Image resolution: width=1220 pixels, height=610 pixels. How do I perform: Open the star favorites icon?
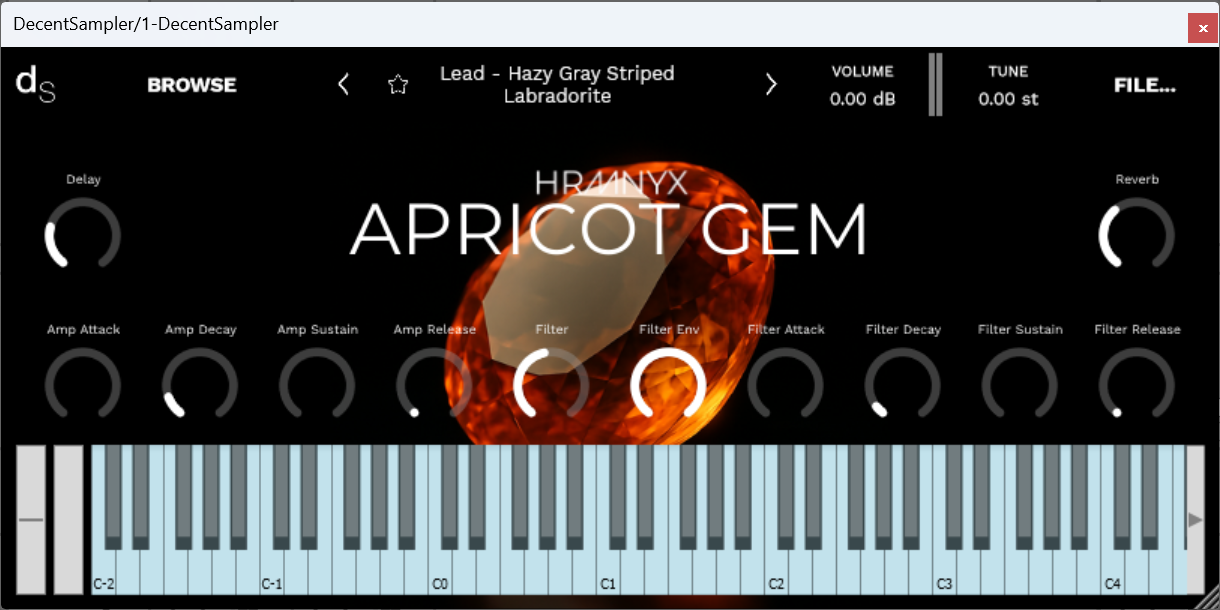click(x=397, y=84)
